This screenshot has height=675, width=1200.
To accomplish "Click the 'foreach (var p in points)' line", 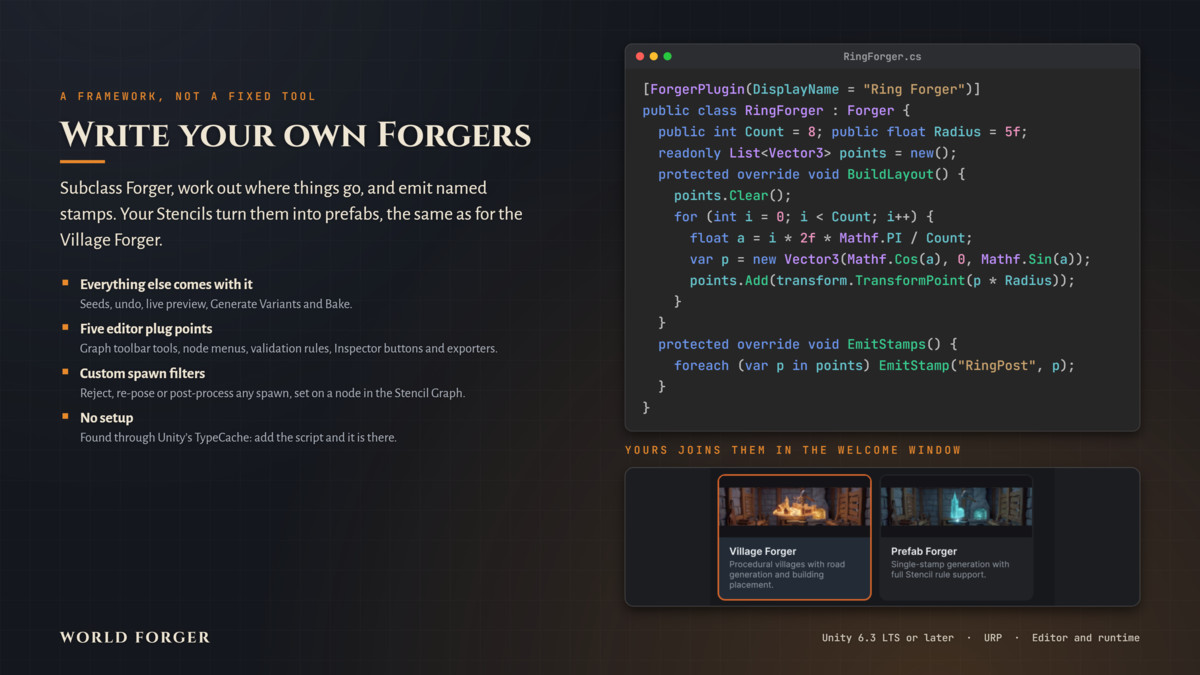I will (x=874, y=365).
